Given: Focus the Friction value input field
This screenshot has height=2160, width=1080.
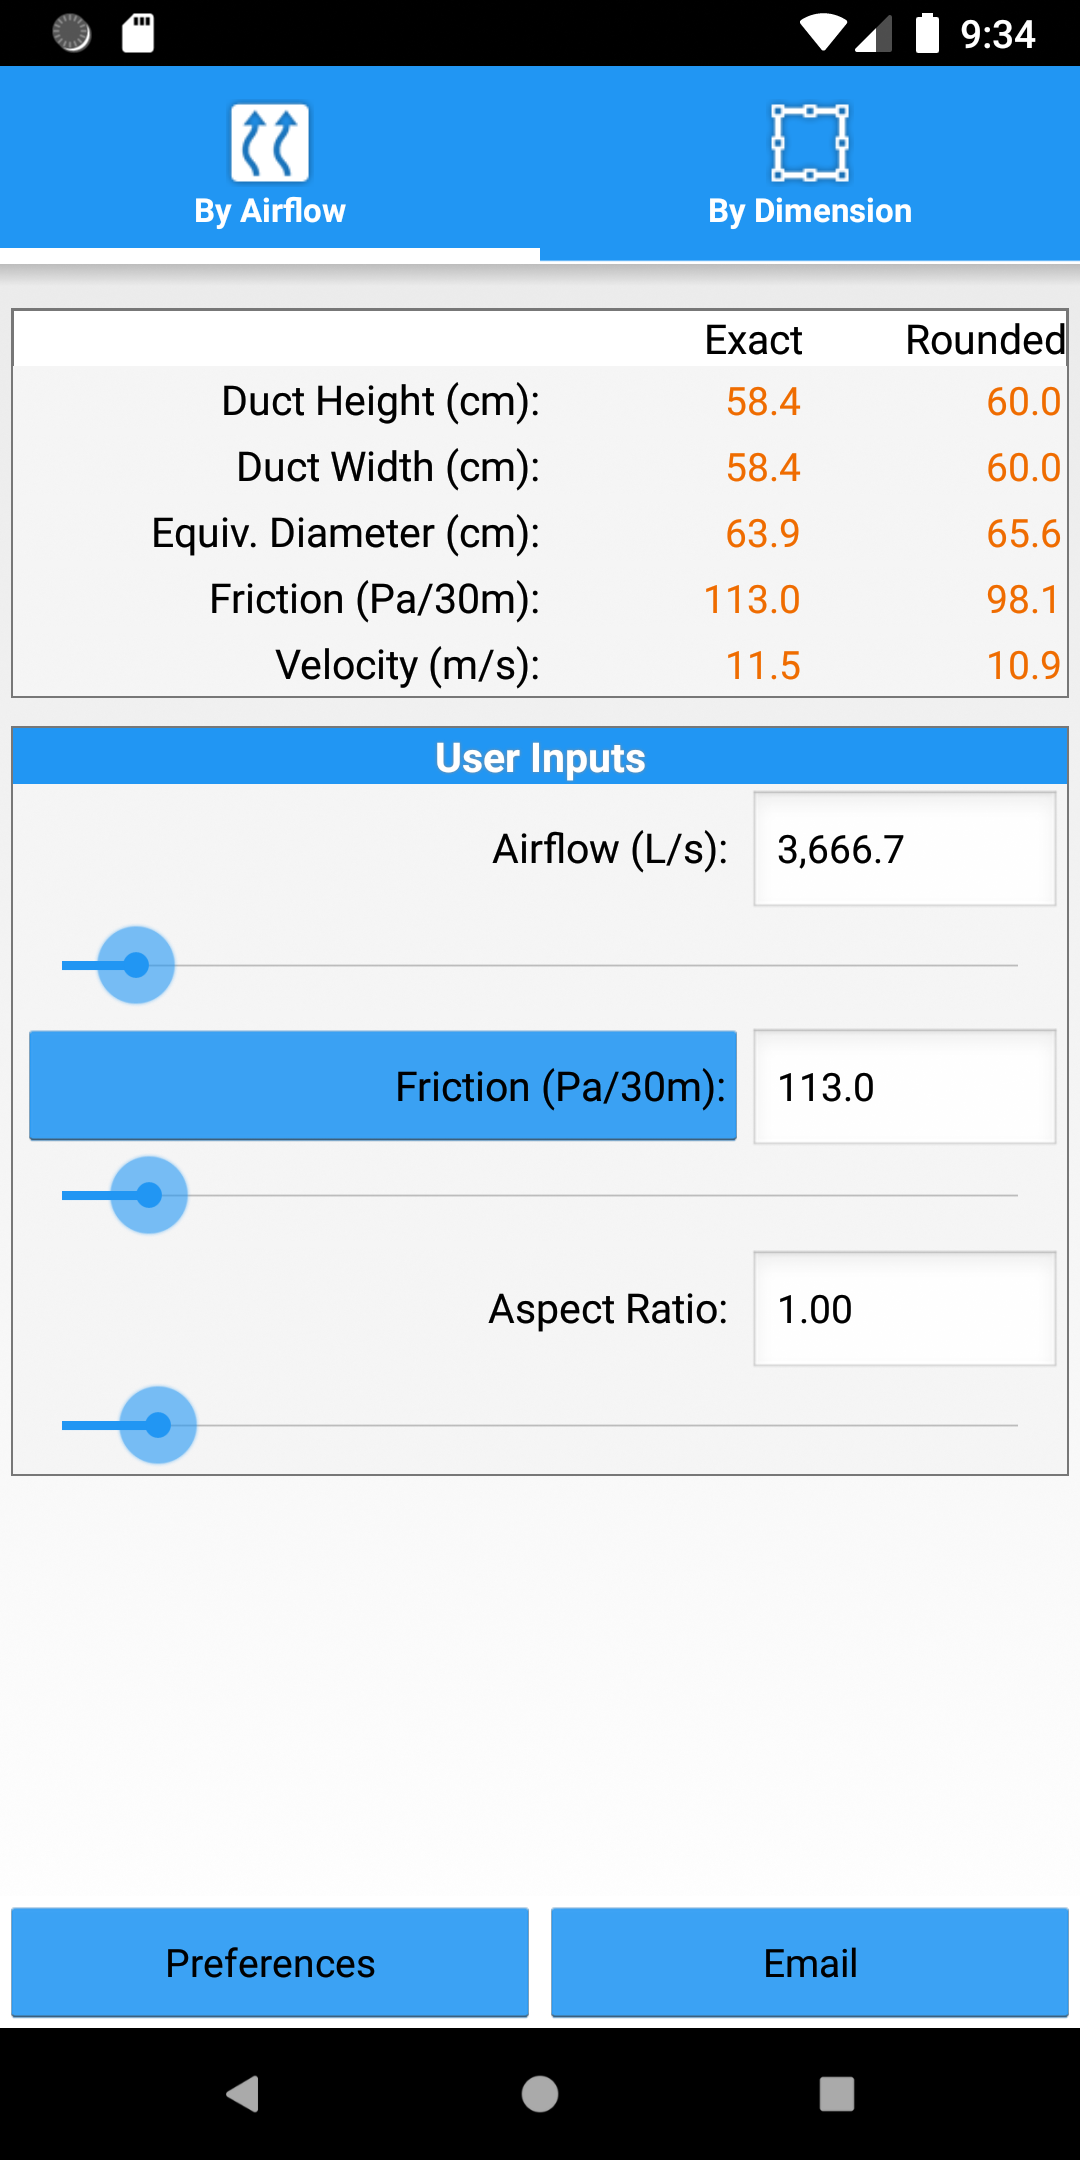Looking at the screenshot, I should 904,1087.
